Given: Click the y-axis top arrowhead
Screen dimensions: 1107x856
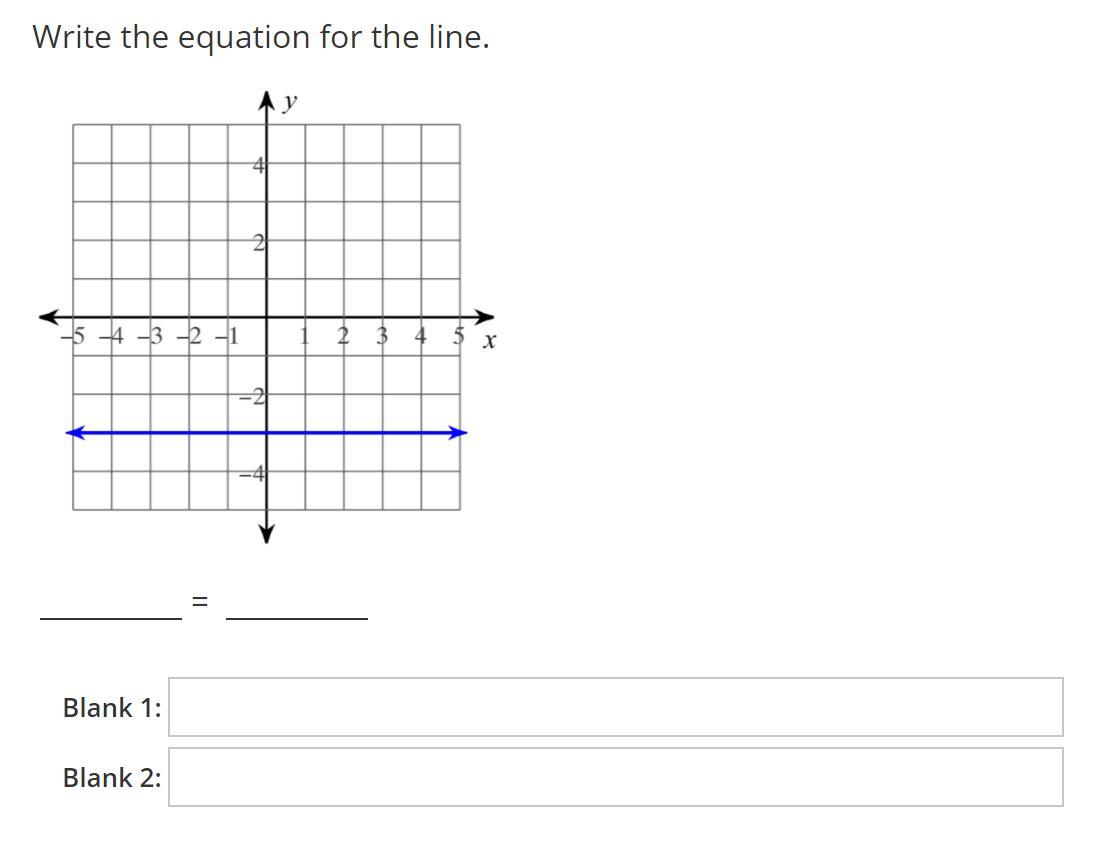Looking at the screenshot, I should (266, 100).
